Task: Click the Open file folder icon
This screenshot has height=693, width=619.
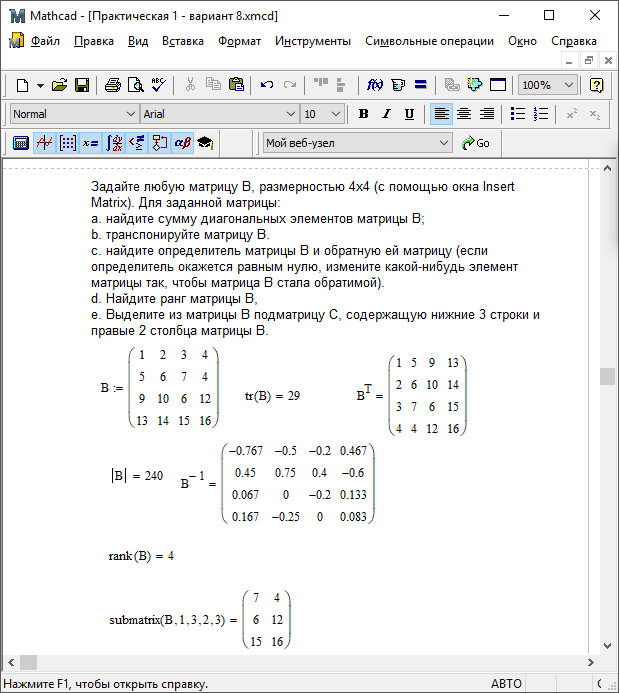Action: pos(59,85)
